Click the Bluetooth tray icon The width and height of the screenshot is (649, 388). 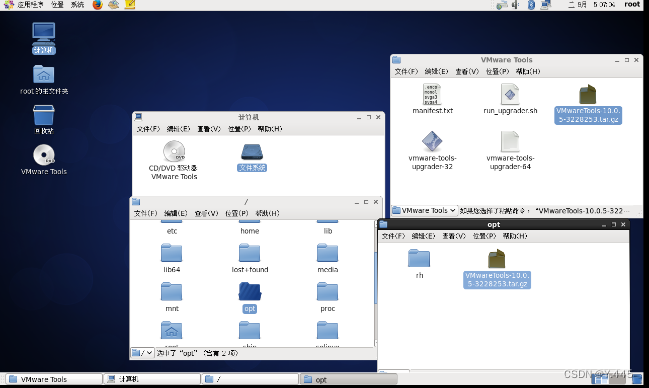tap(531, 5)
